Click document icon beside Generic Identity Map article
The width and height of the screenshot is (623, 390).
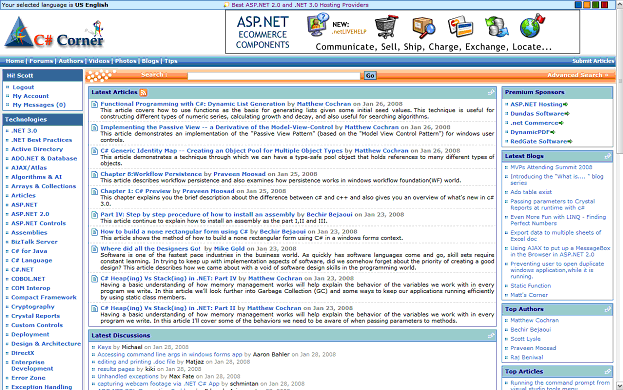pyautogui.click(x=94, y=151)
